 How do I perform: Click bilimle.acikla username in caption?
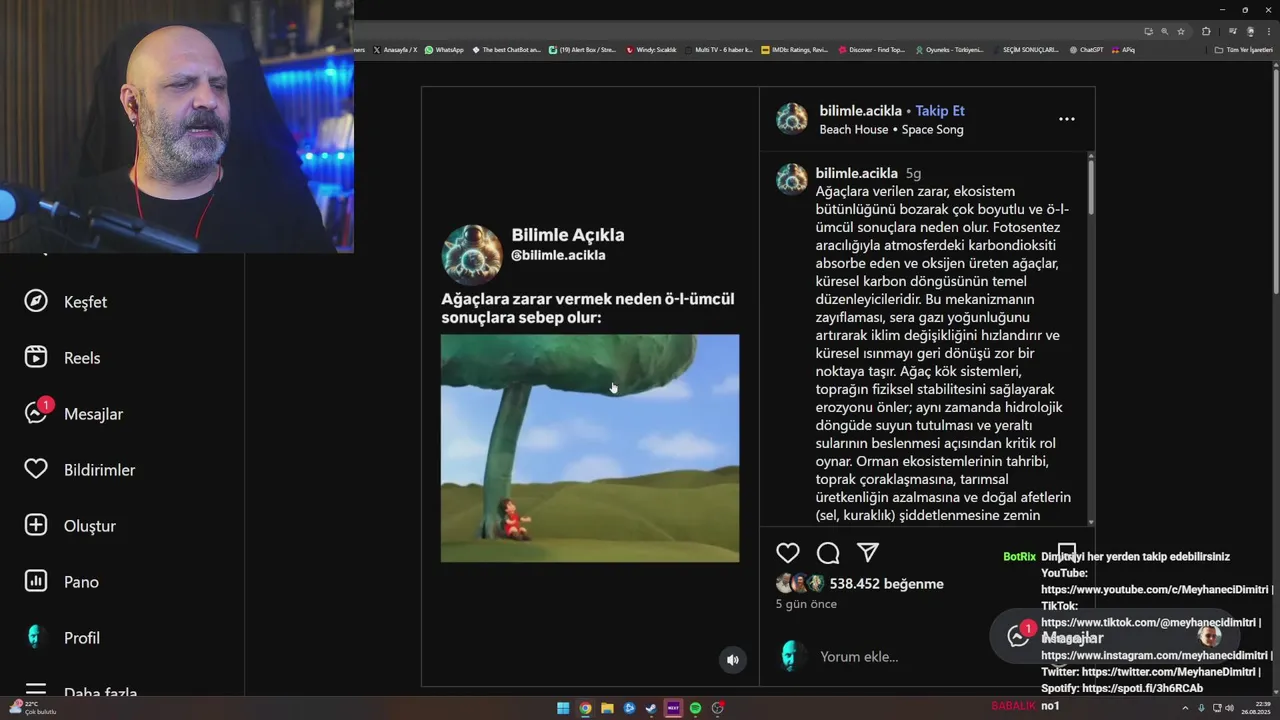tap(857, 173)
